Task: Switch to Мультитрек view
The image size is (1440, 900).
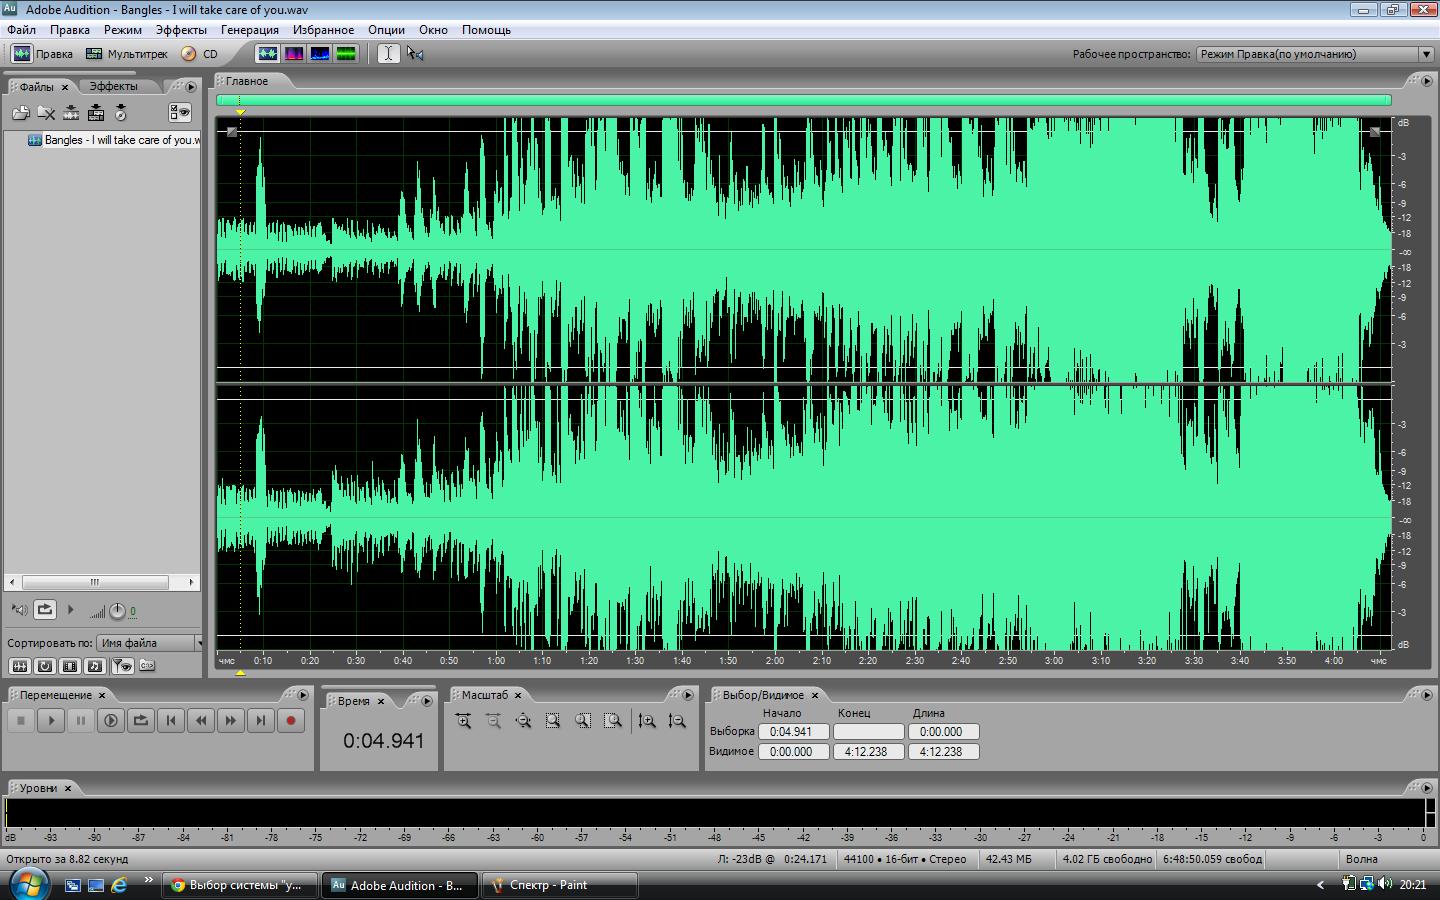Action: pyautogui.click(x=127, y=54)
